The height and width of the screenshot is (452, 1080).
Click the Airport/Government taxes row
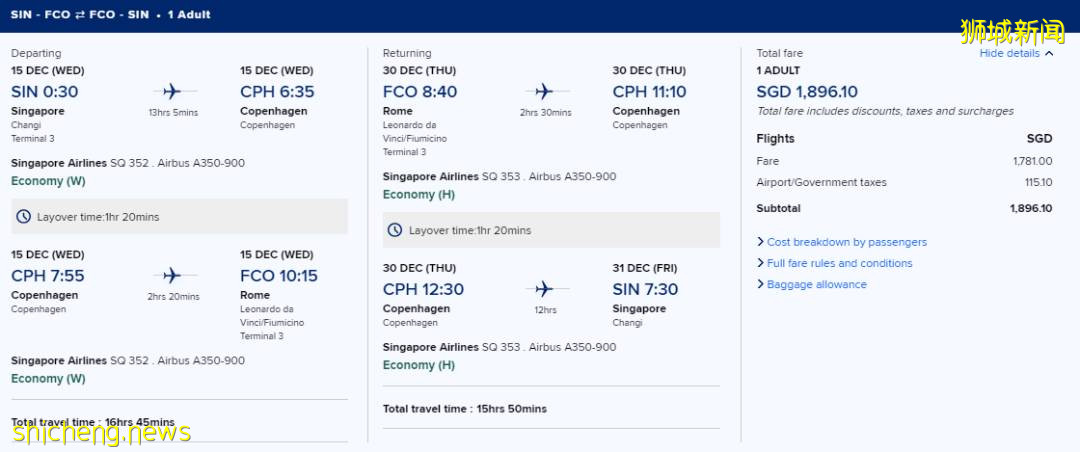pos(822,182)
